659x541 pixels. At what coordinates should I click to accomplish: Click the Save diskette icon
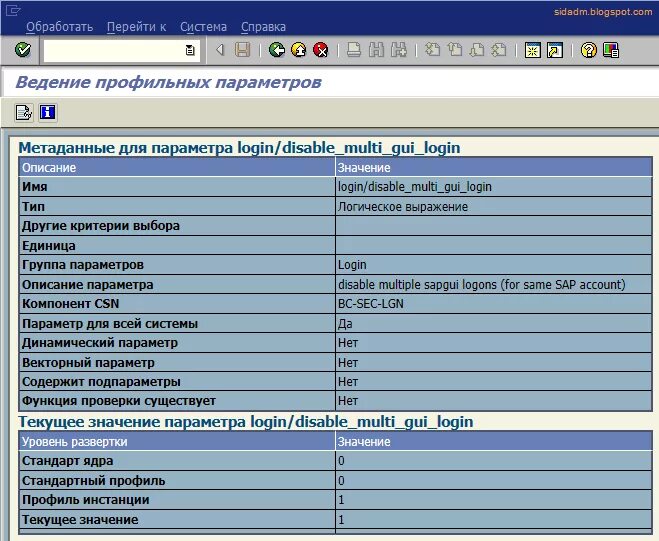[x=243, y=50]
